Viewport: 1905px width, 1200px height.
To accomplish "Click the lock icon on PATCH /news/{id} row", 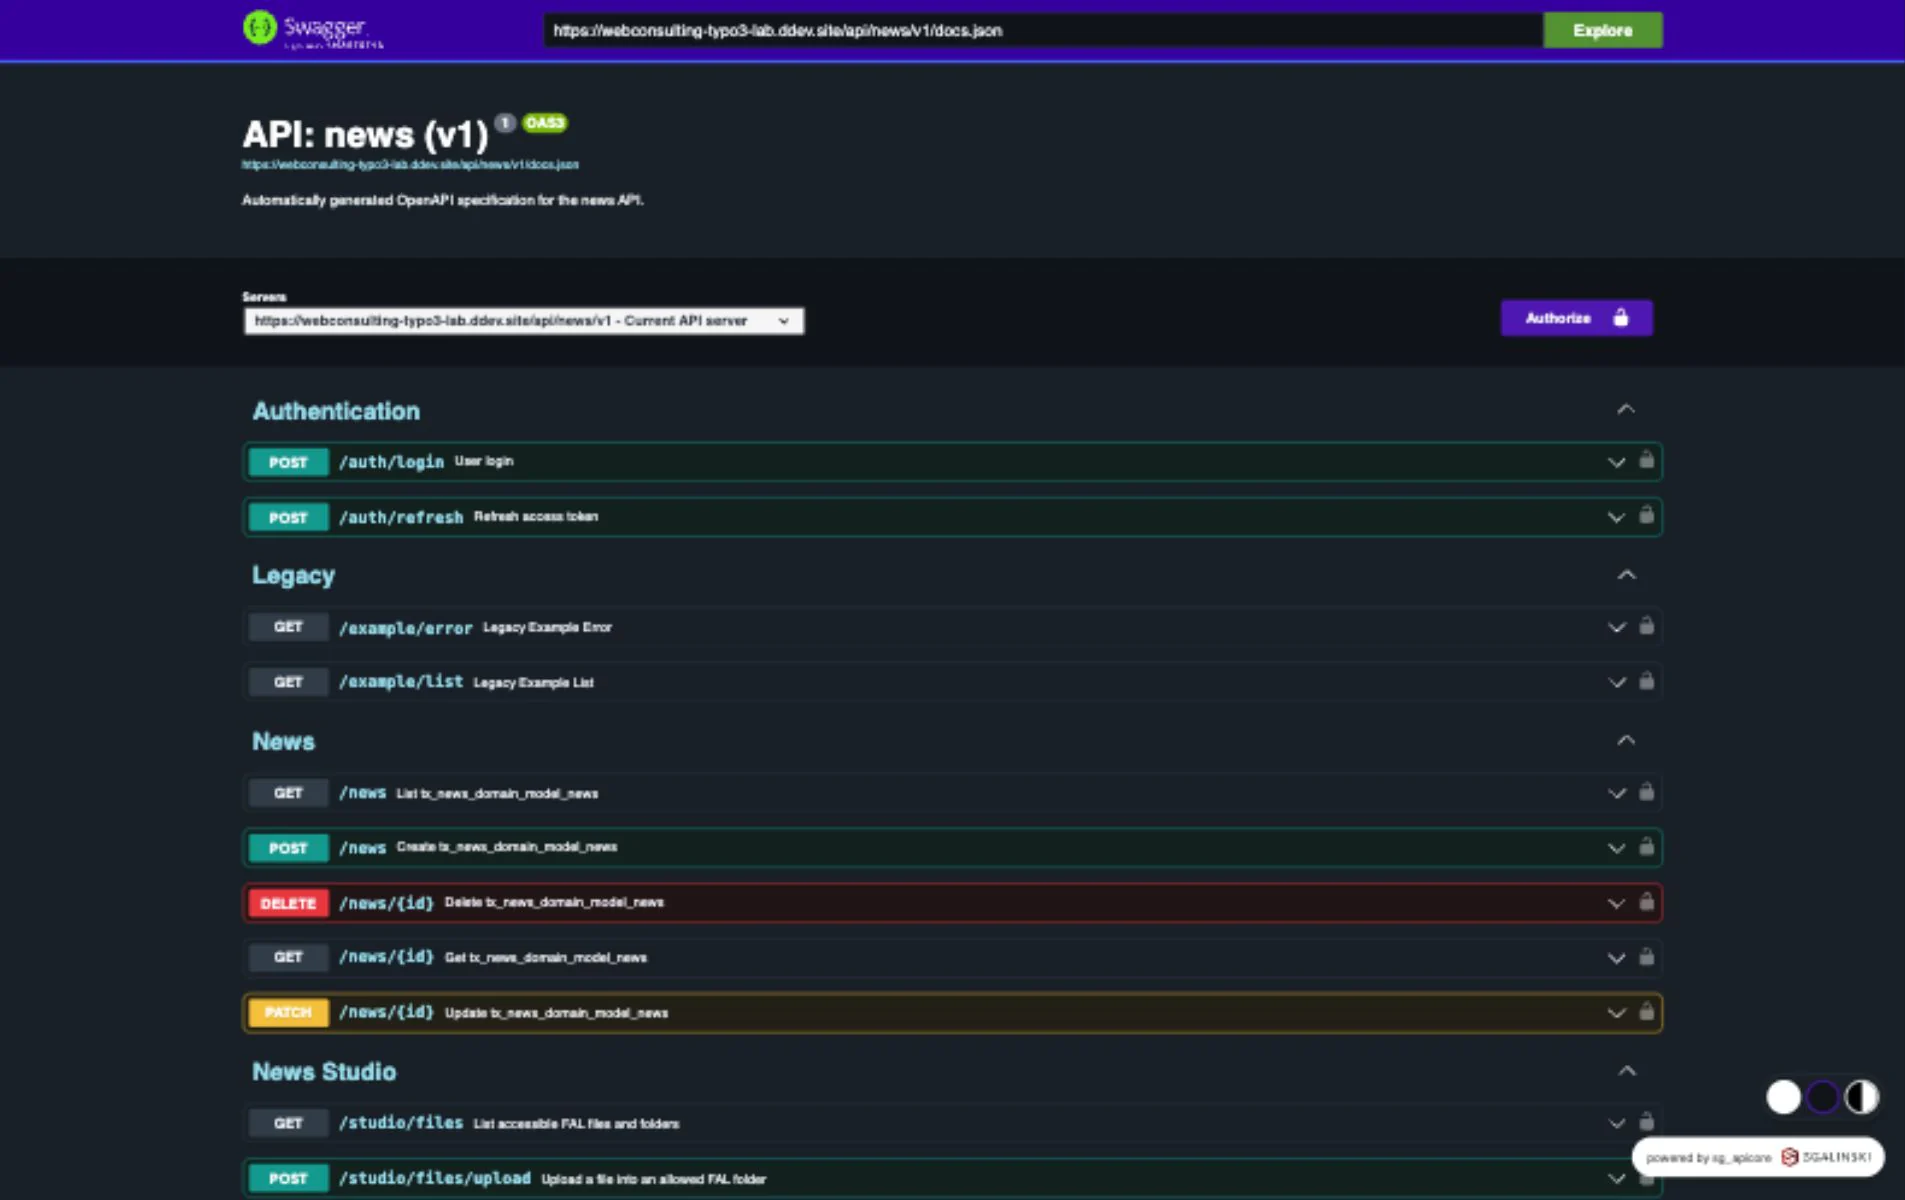I will (1646, 1011).
